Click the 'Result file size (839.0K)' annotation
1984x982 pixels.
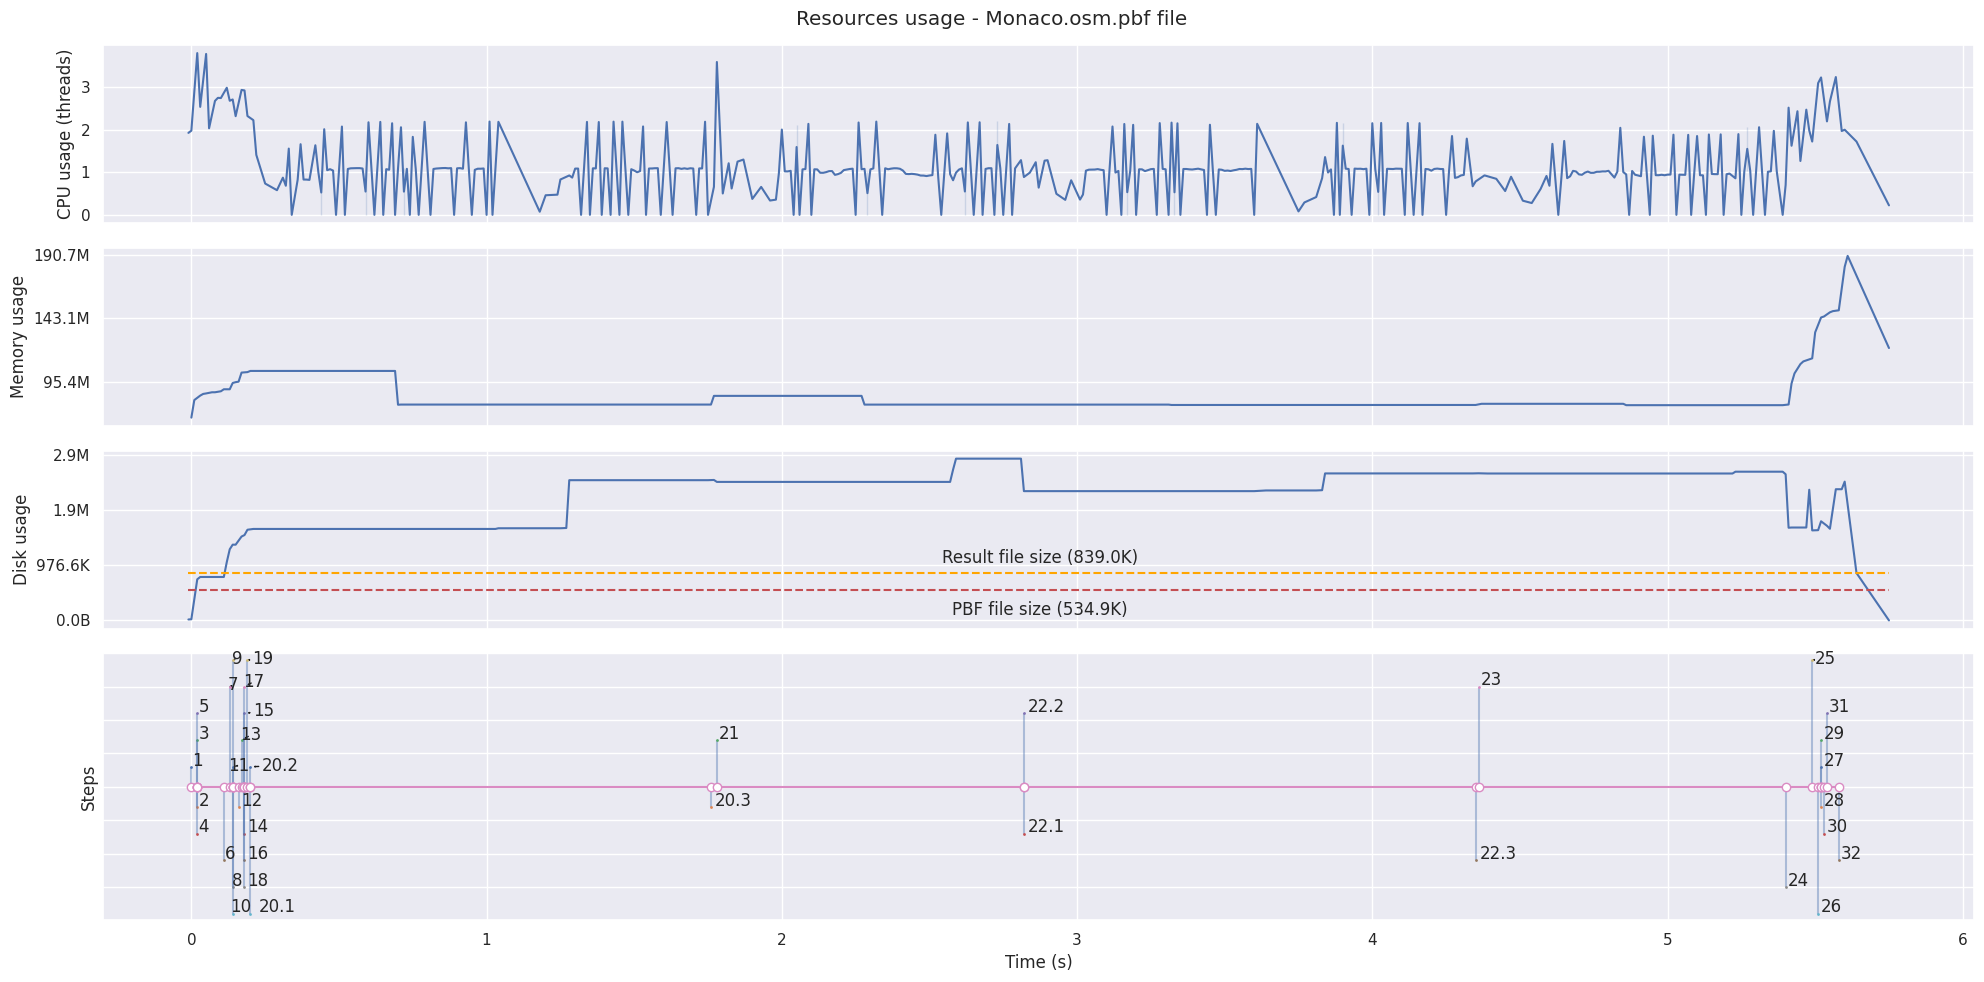1040,557
